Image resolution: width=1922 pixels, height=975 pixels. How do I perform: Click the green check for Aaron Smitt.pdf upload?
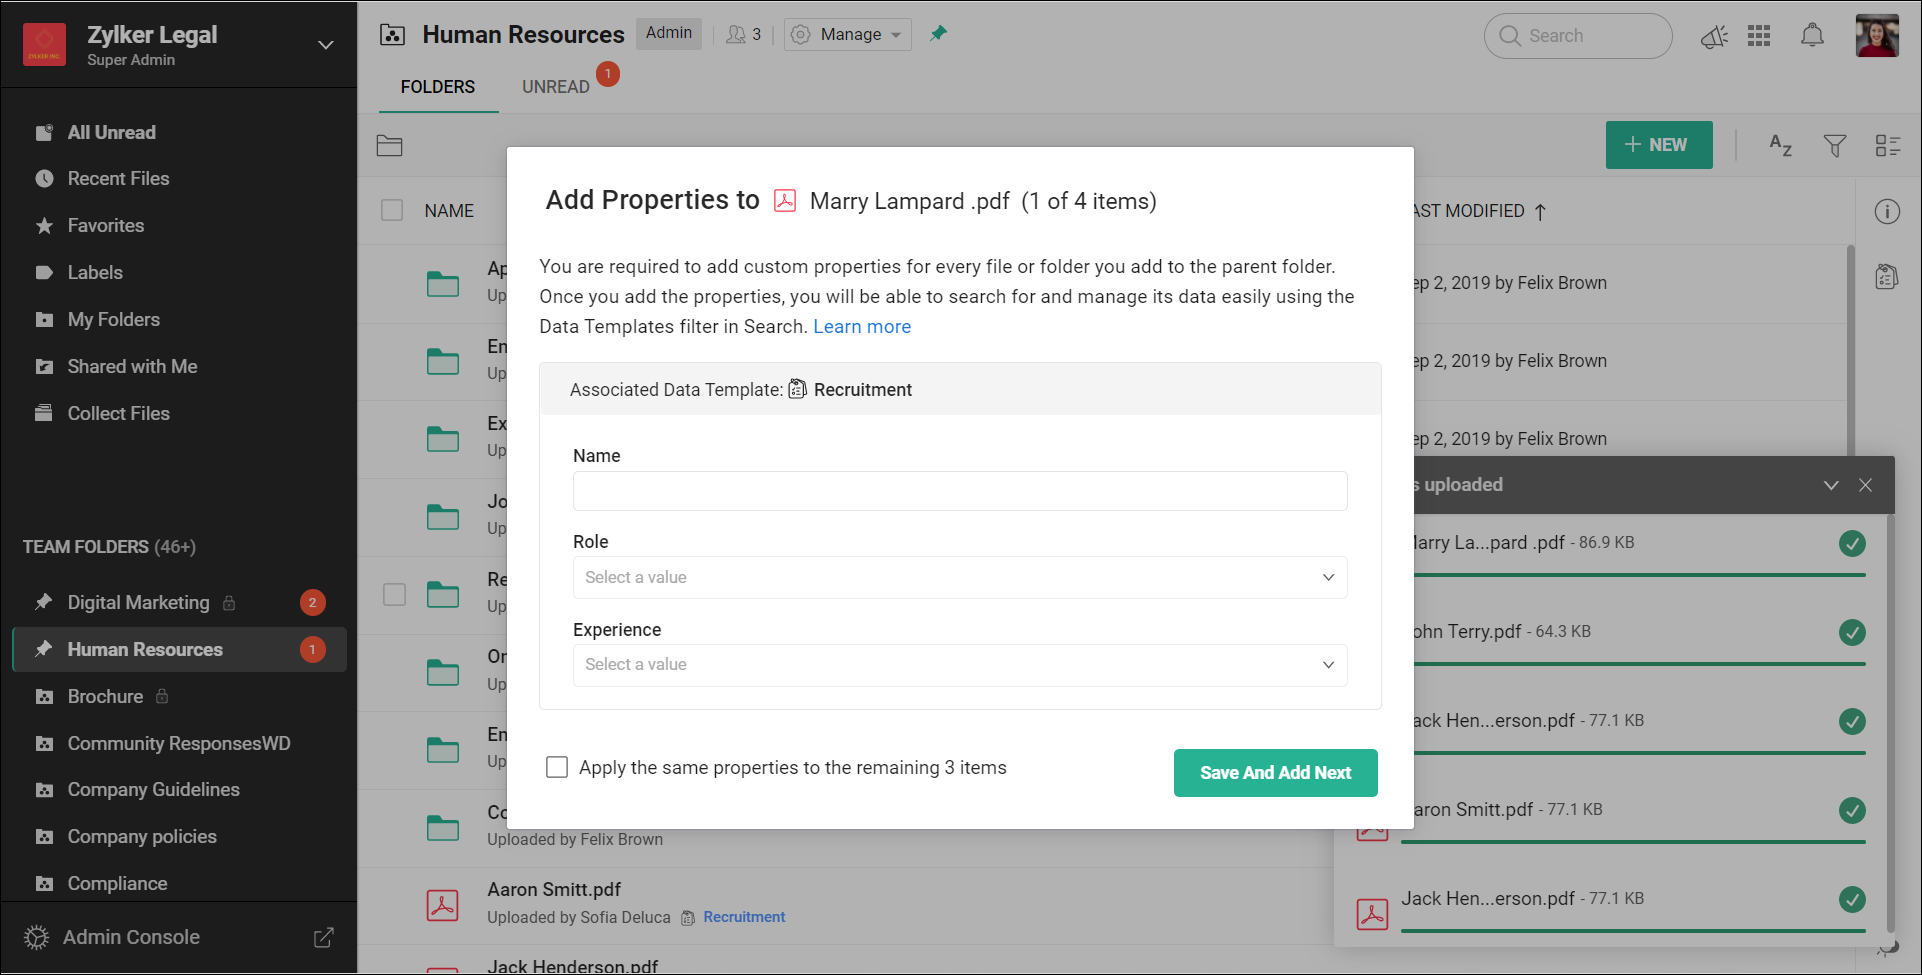click(1852, 810)
